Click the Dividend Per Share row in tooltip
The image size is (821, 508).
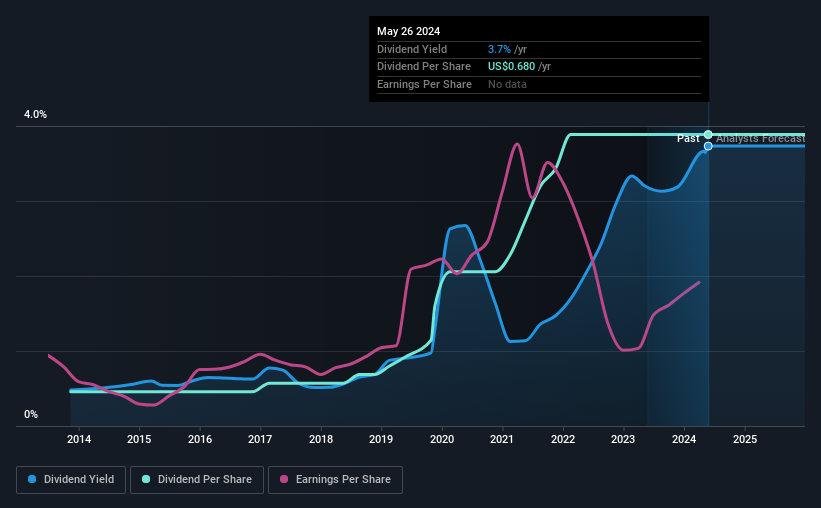coord(539,67)
